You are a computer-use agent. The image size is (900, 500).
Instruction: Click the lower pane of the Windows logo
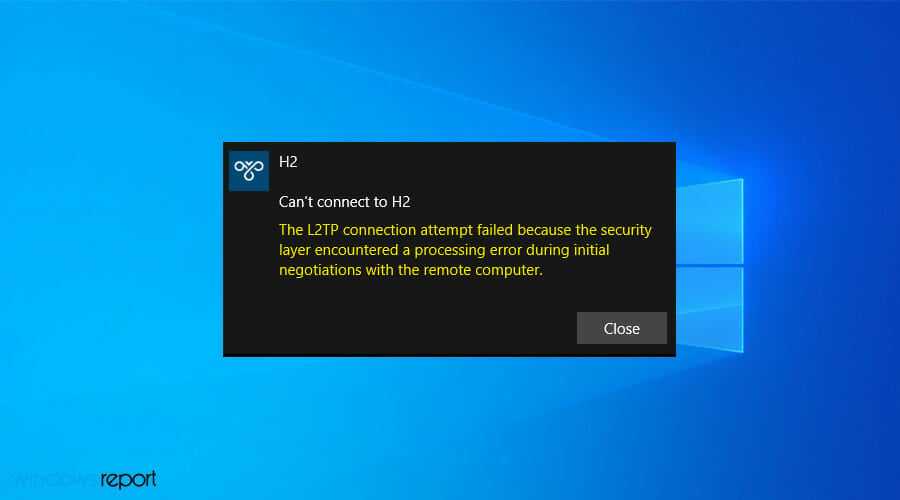(x=710, y=309)
